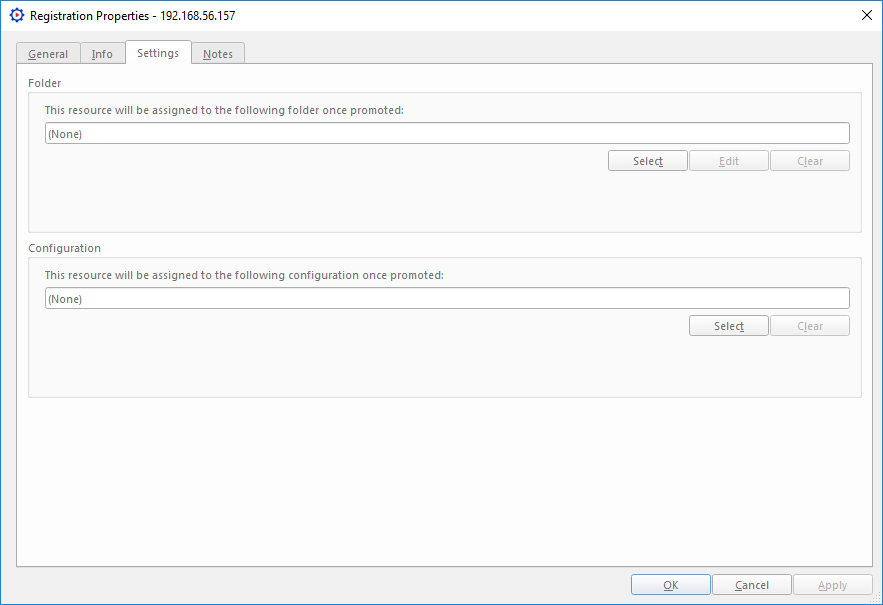Click the Edit button for Folder
Image resolution: width=883 pixels, height=605 pixels.
pos(729,161)
